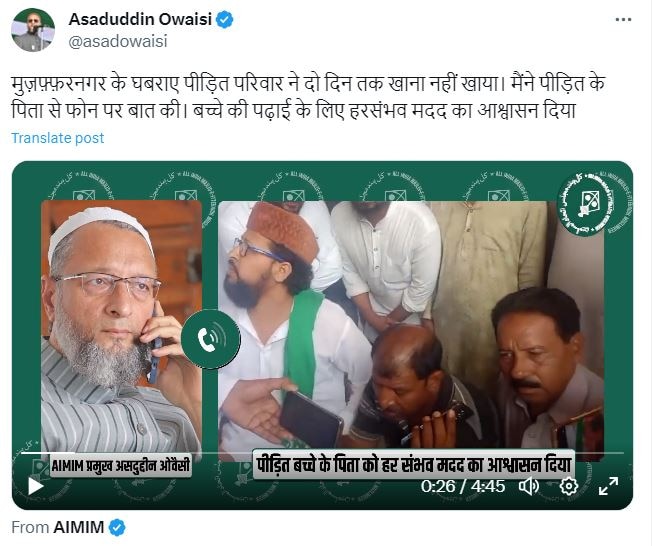Click the AIMIM प्रमुख name caption banner
This screenshot has height=546, width=653.
pos(121,465)
